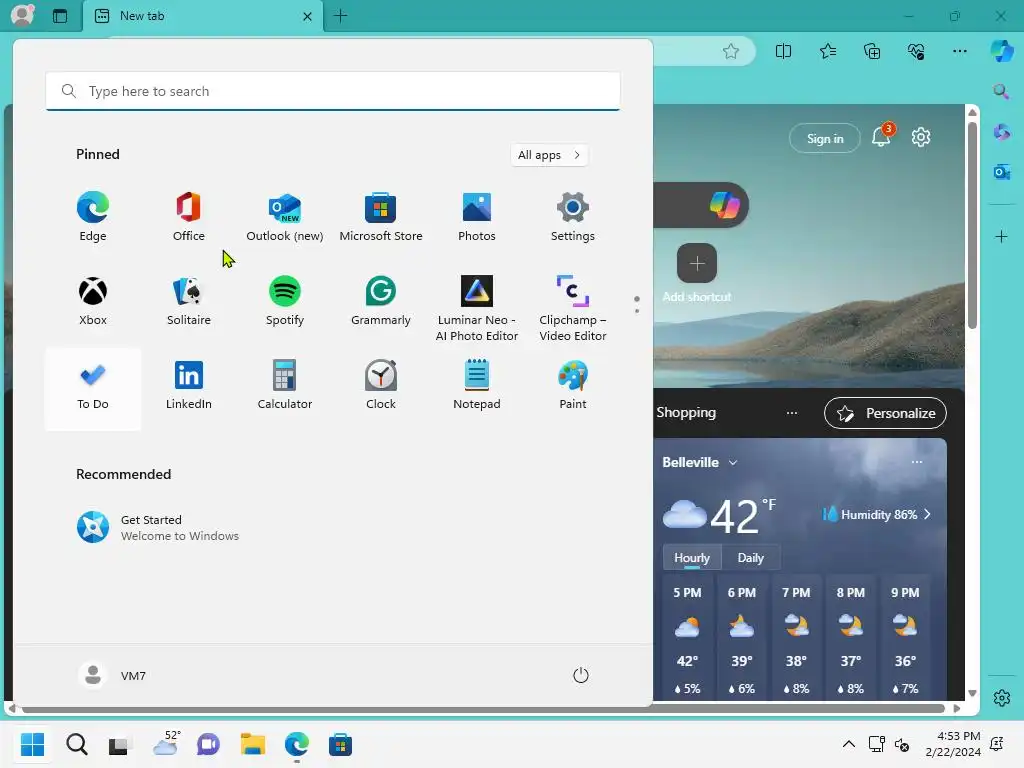Viewport: 1024px width, 768px height.
Task: Click the Copilot icon in search box
Action: [724, 205]
